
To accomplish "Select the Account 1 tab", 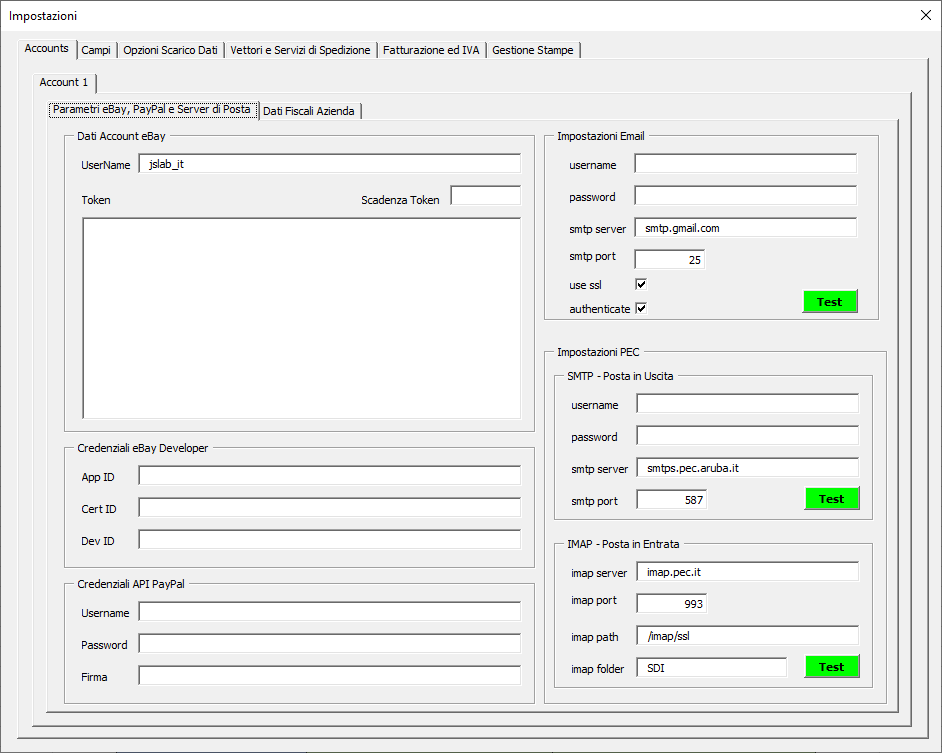I will point(64,82).
